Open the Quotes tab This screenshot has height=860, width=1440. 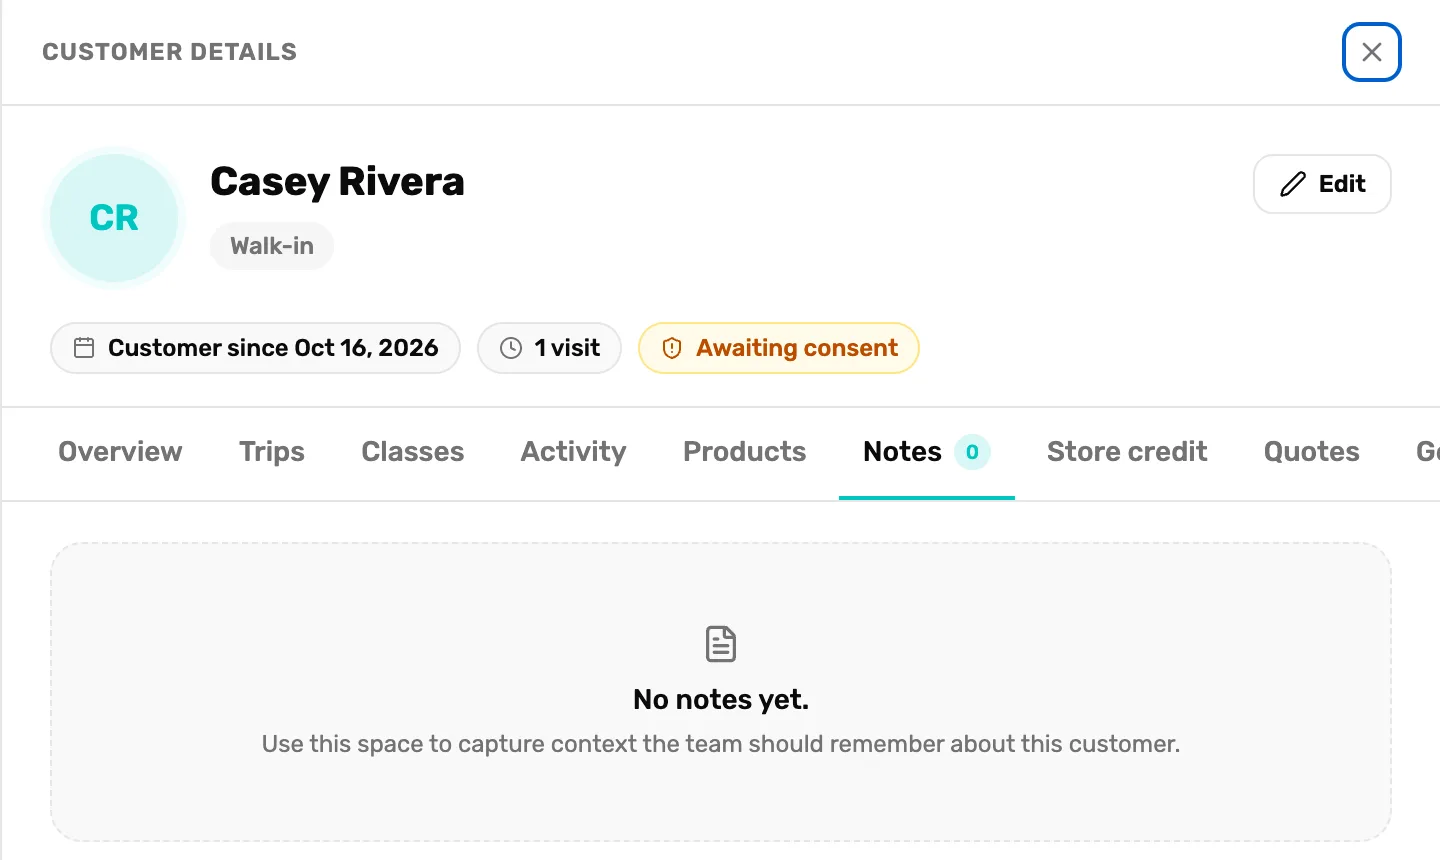1312,452
